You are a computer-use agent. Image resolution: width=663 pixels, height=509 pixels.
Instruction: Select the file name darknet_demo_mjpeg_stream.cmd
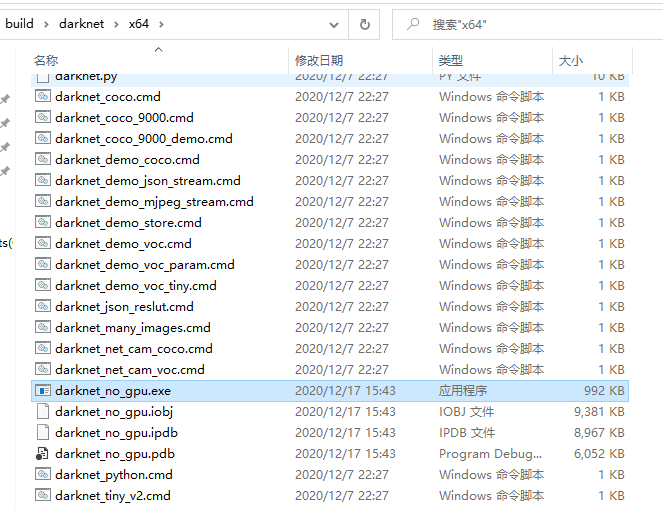click(154, 202)
